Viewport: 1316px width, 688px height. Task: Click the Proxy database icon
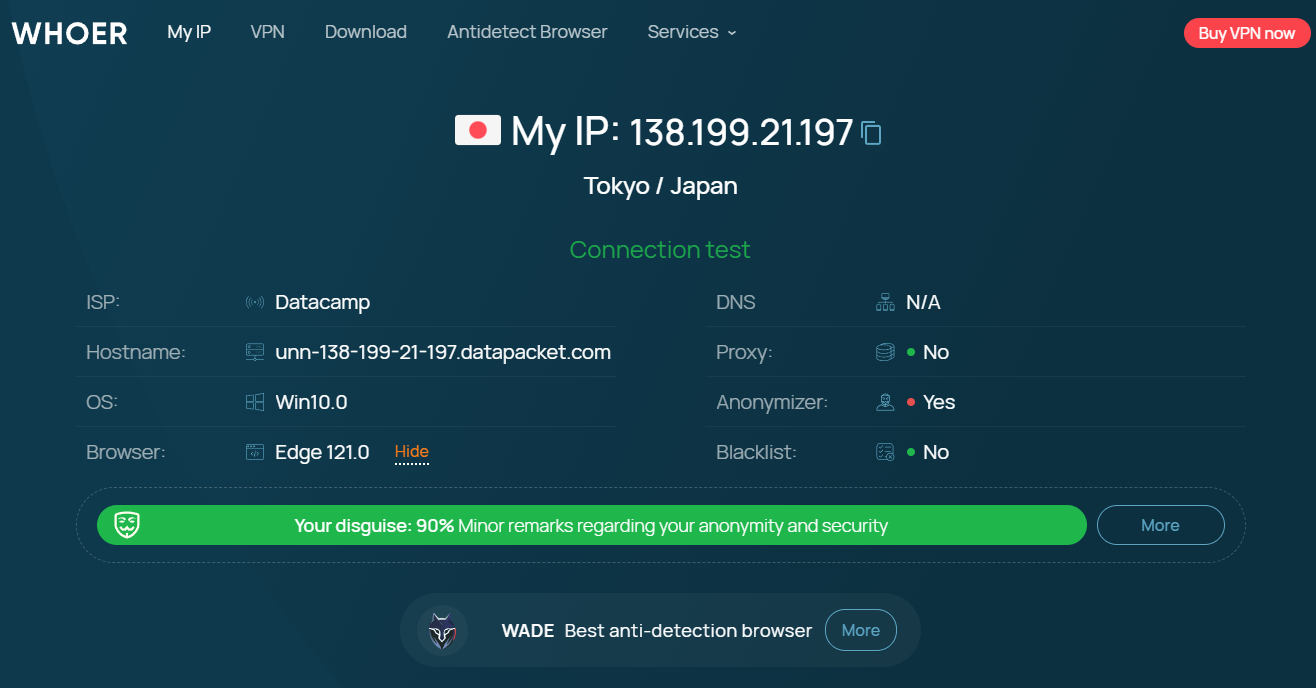(x=885, y=352)
